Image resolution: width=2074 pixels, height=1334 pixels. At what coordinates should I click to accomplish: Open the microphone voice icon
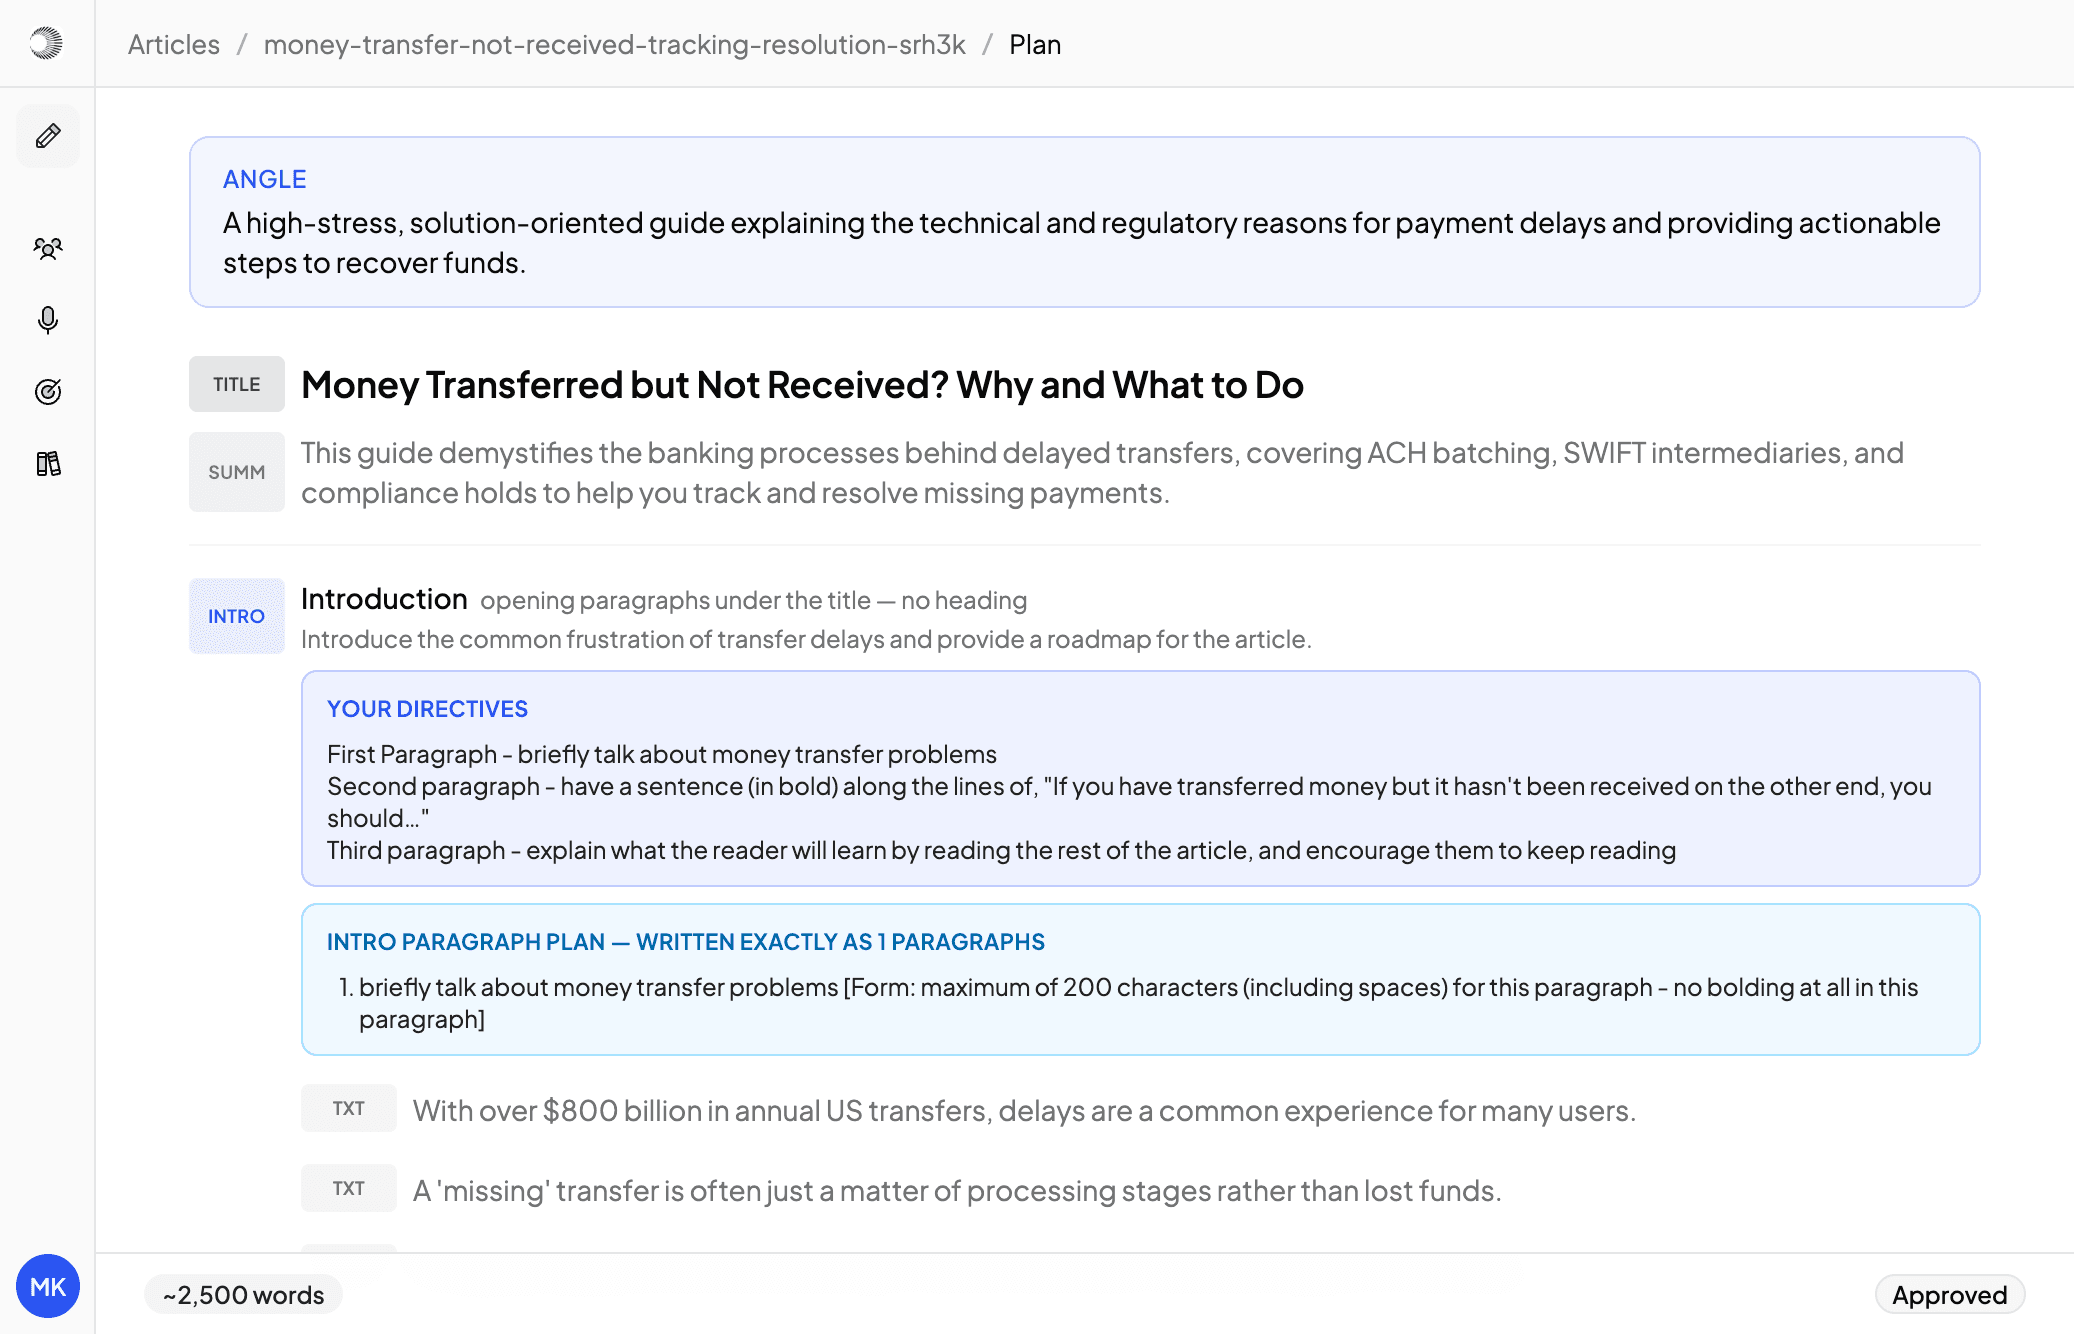point(48,320)
